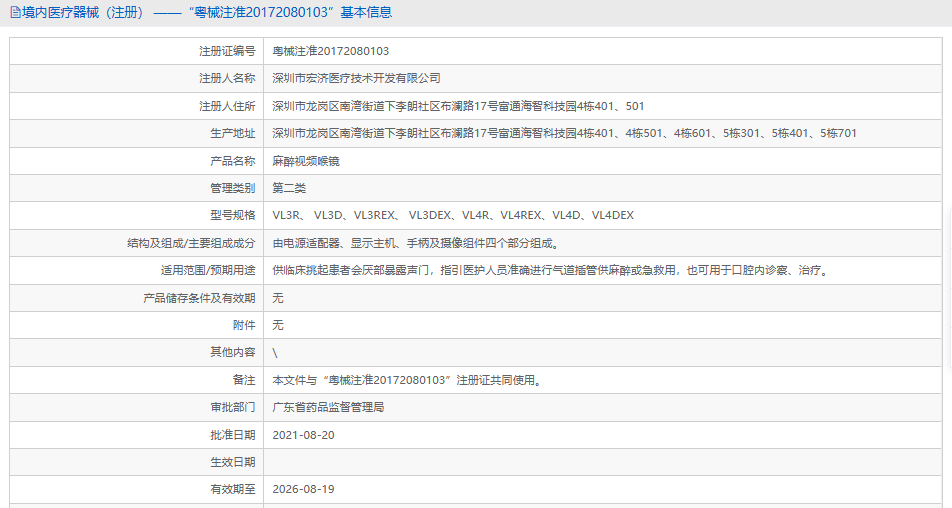
Task: Click the 管理类别 label
Action: 233,188
